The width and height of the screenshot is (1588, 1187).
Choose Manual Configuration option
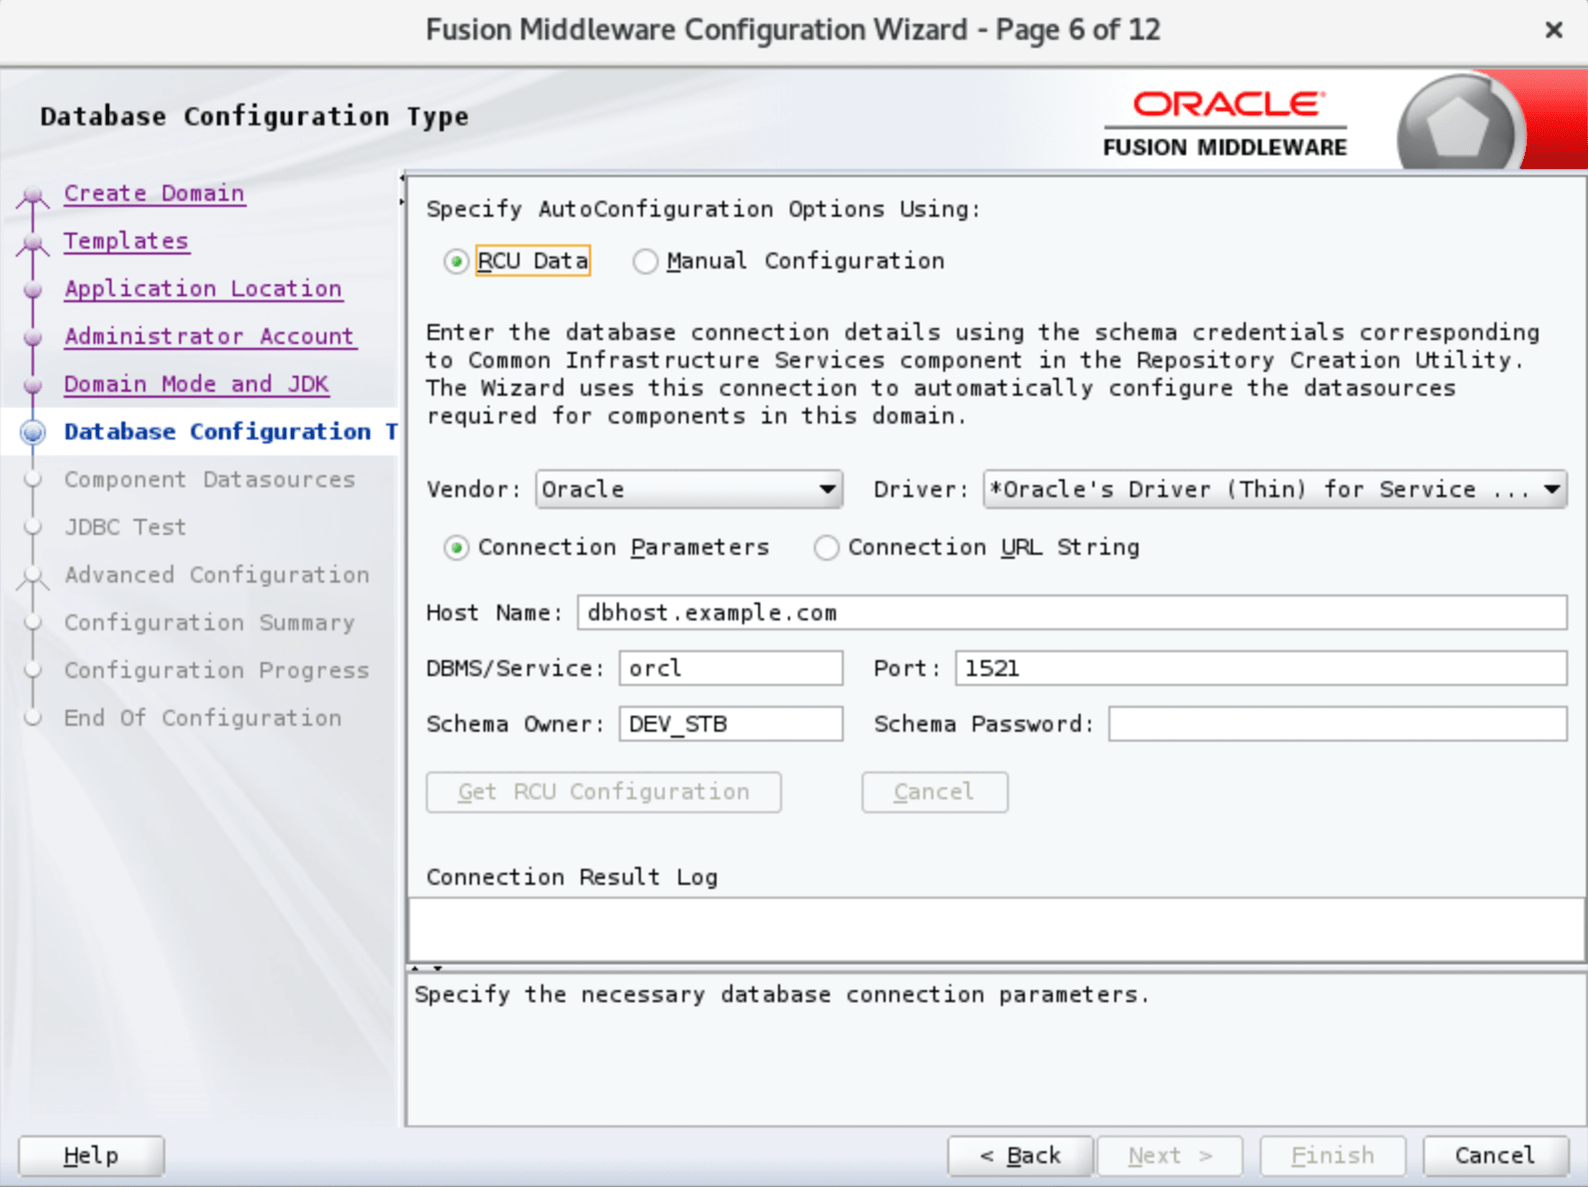tap(645, 262)
